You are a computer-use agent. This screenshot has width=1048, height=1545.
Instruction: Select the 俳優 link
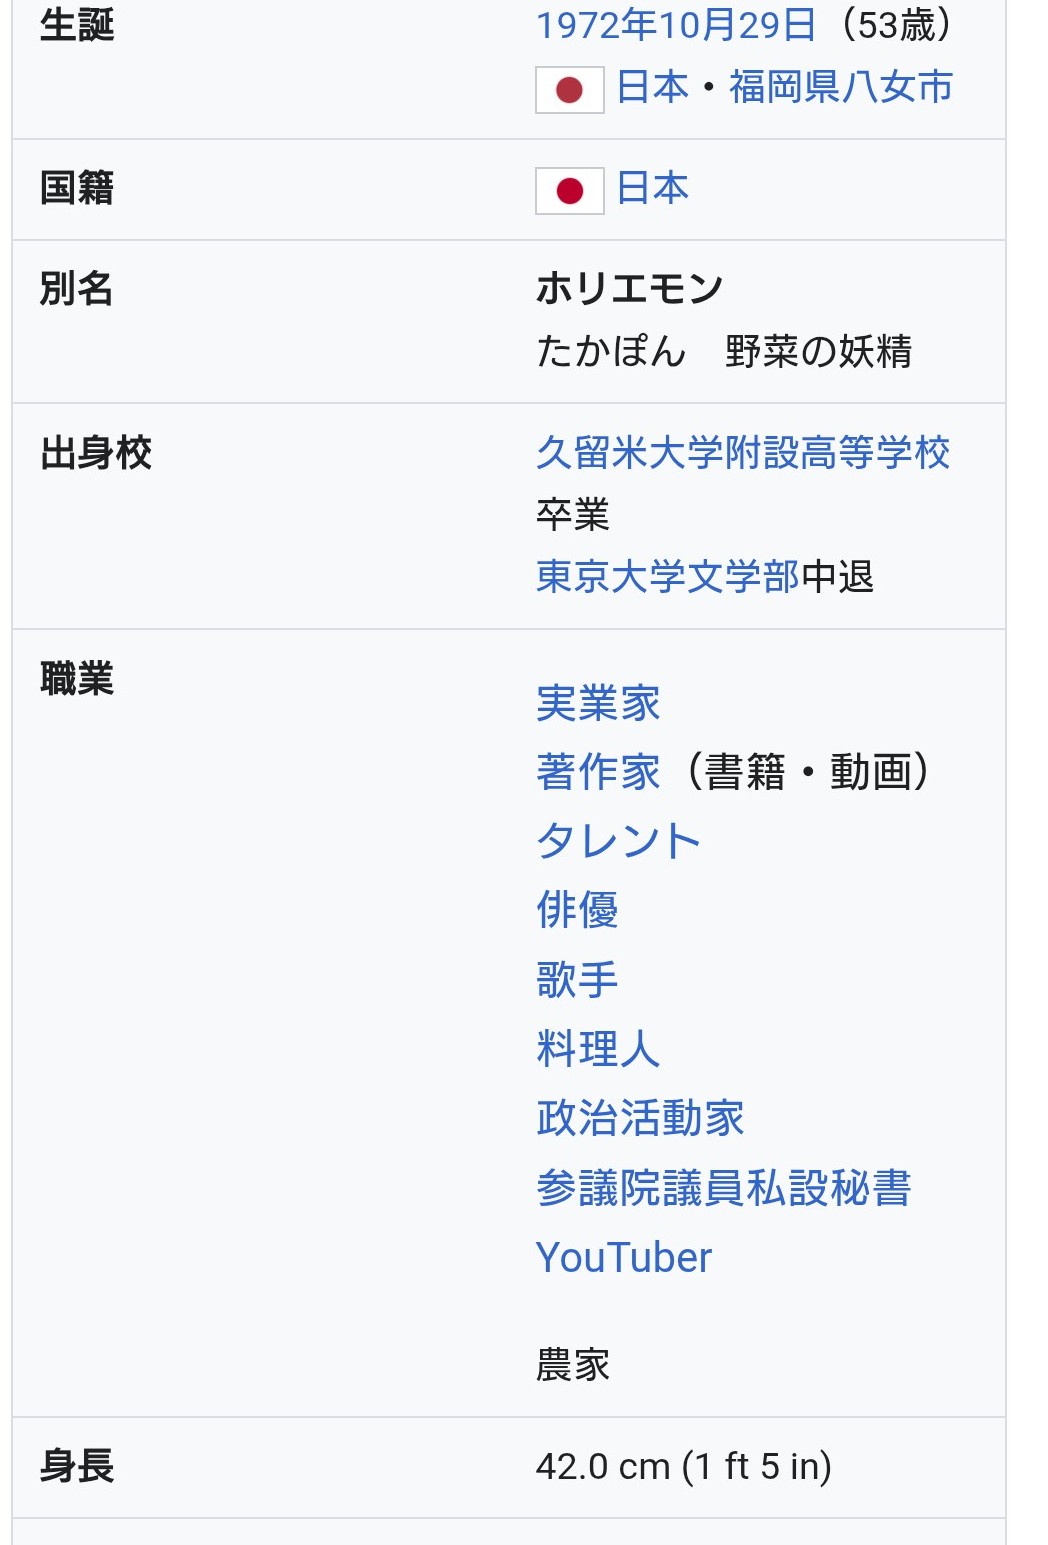point(577,910)
